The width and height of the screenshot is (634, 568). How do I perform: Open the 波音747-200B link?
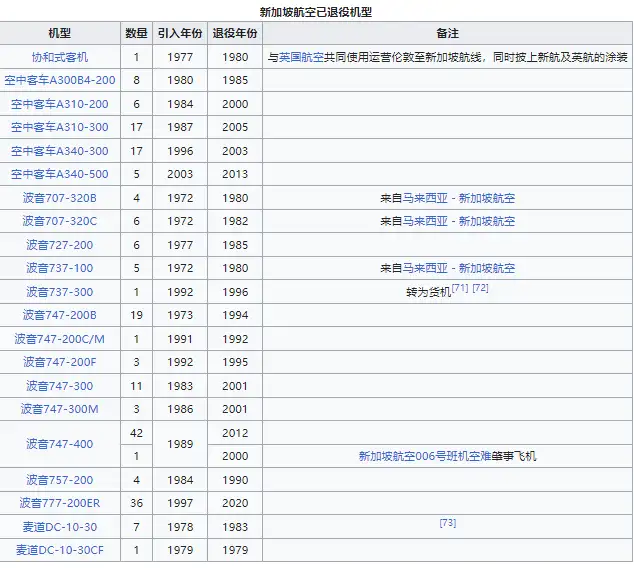coord(59,315)
